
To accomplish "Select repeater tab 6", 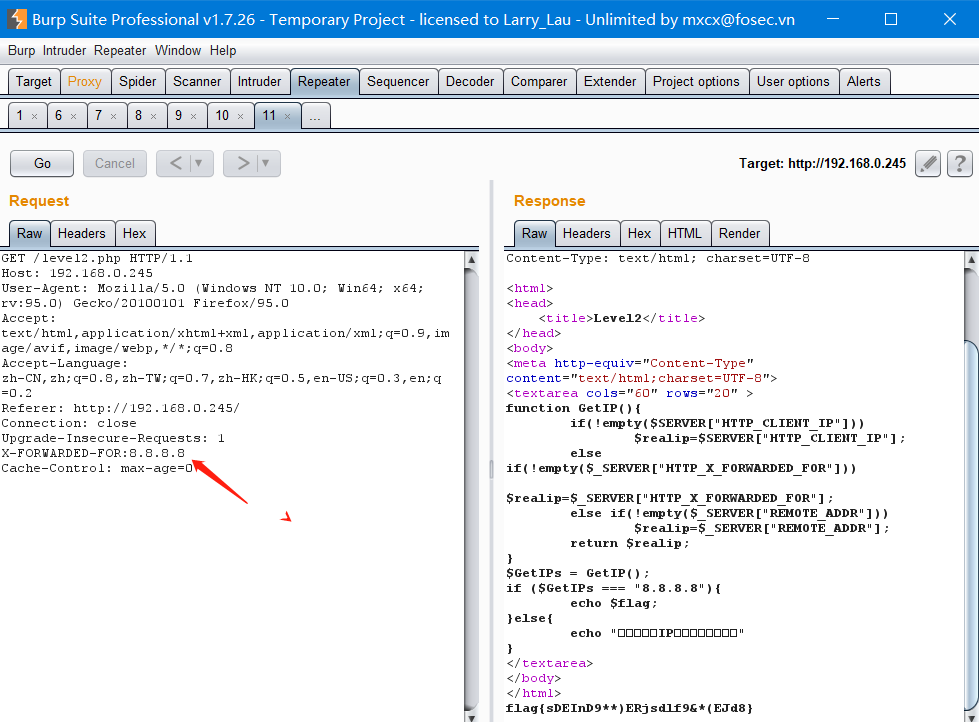I will (x=59, y=116).
